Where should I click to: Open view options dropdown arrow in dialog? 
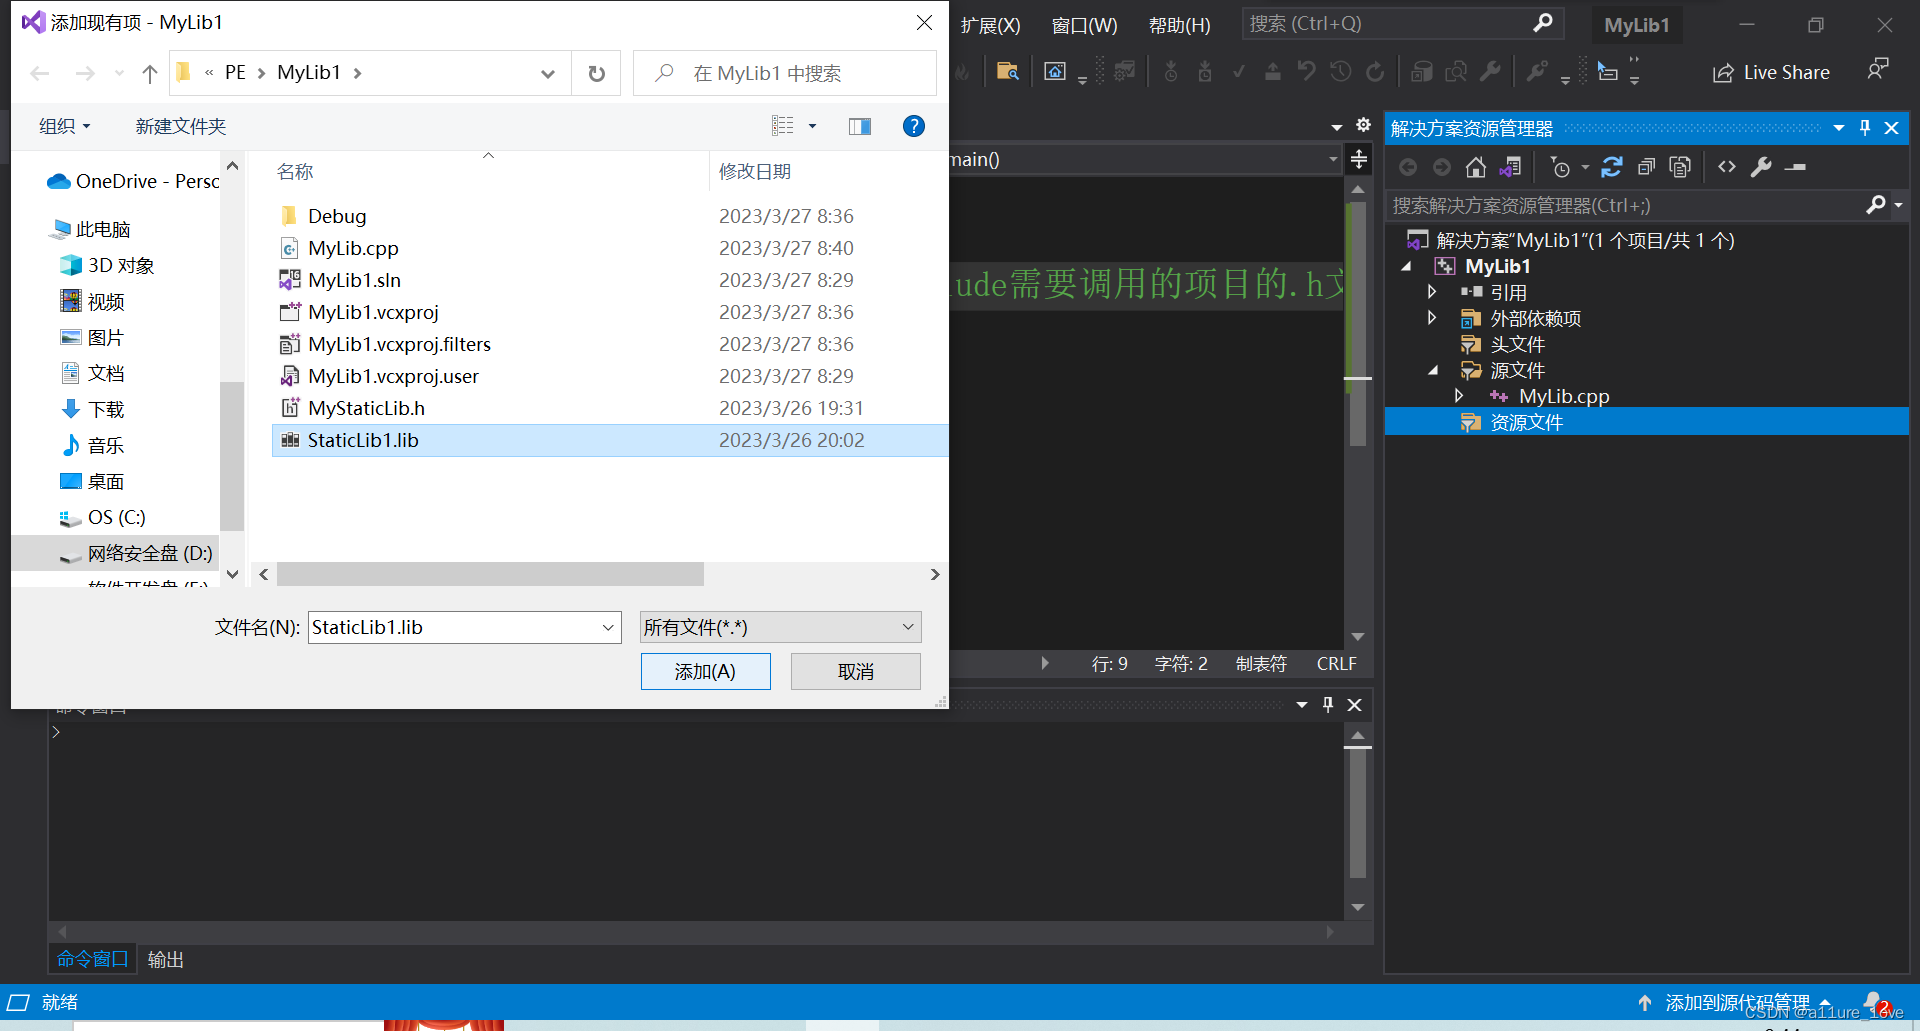812,126
